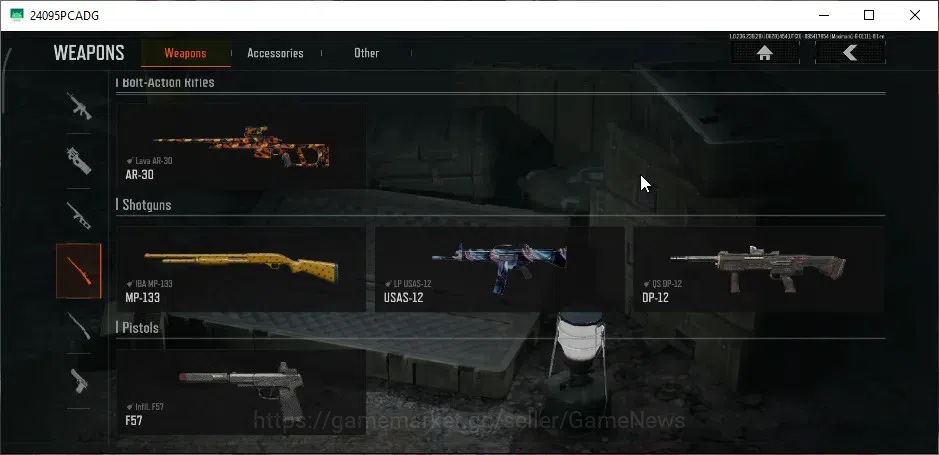Select the pistol category sidebar icon
Screen dimensions: 939x455
click(78, 381)
